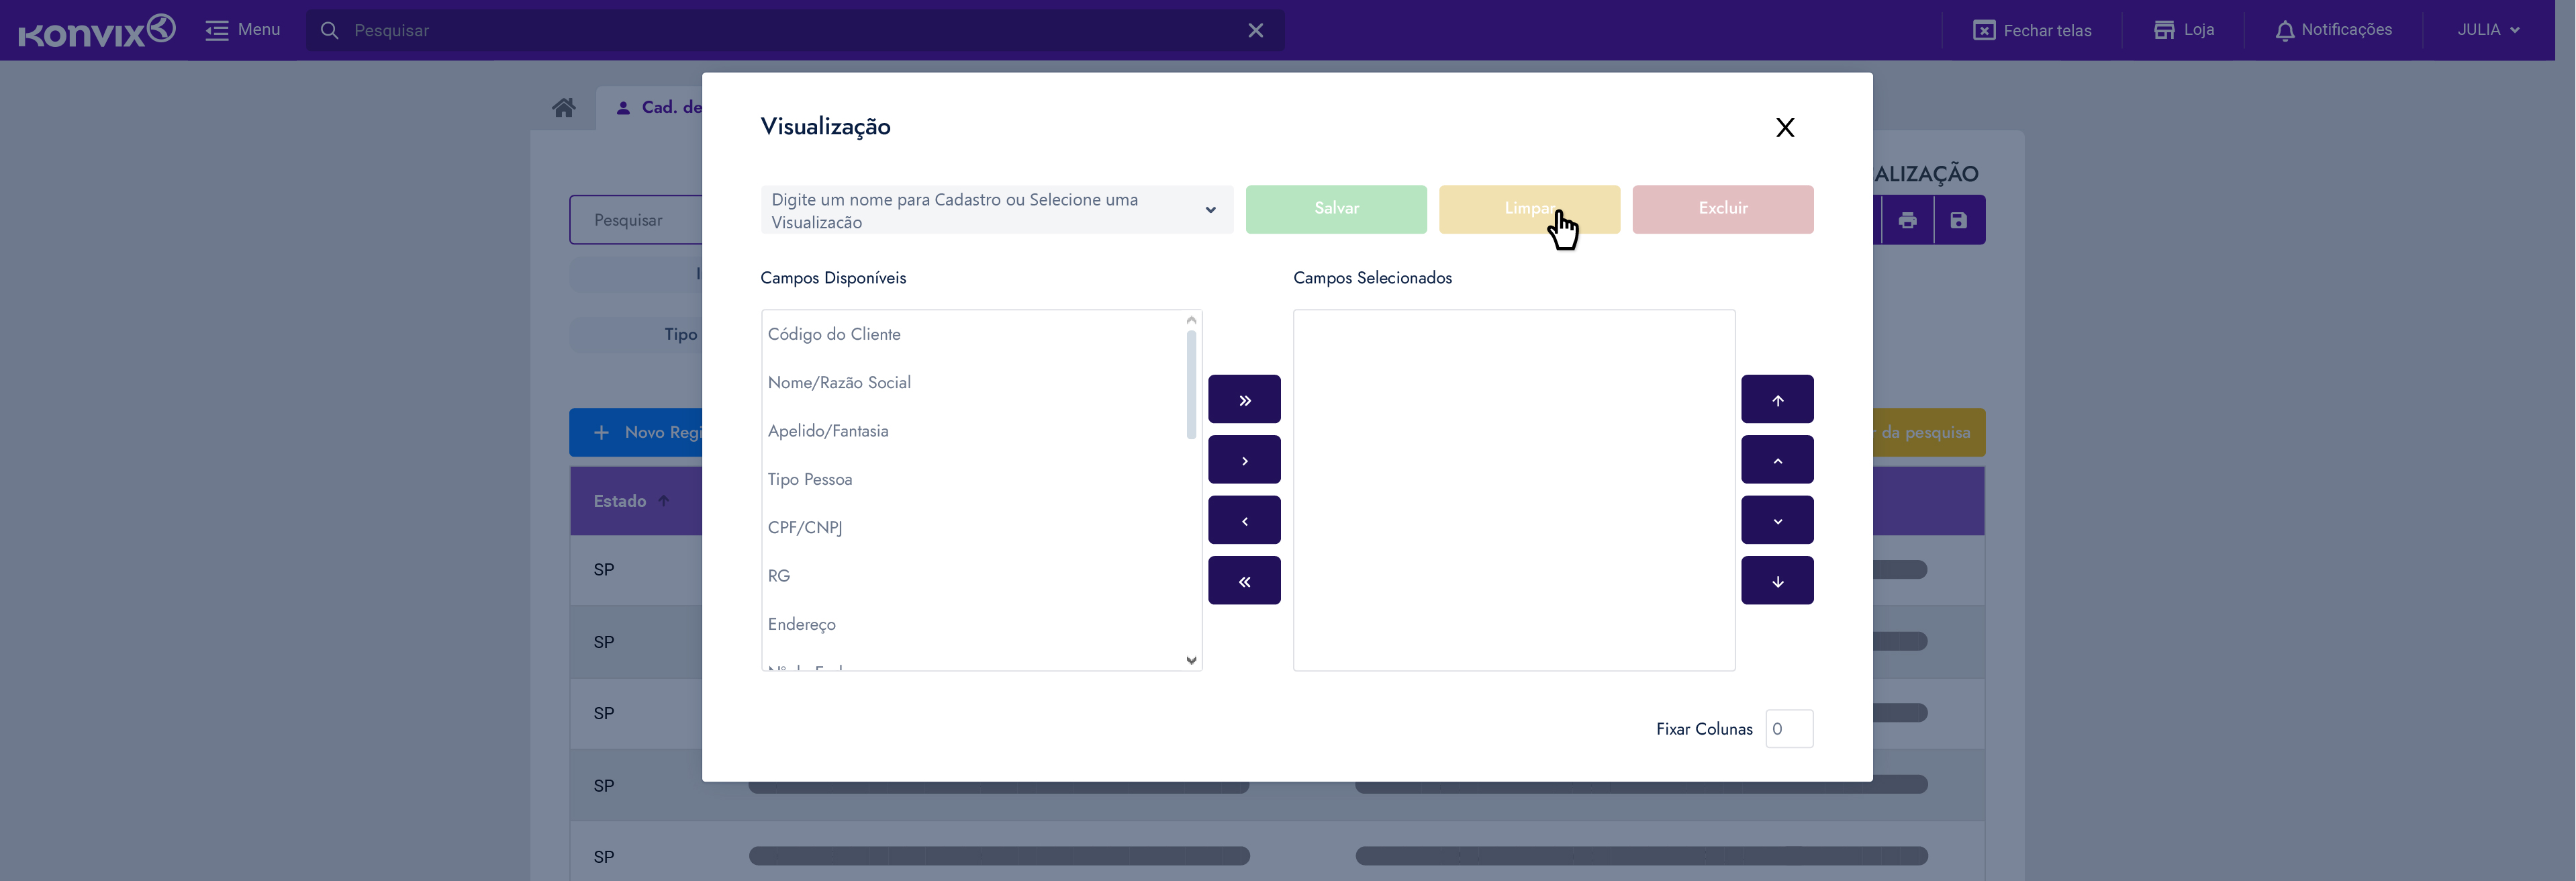Click the single left arrow remove button

click(1244, 520)
